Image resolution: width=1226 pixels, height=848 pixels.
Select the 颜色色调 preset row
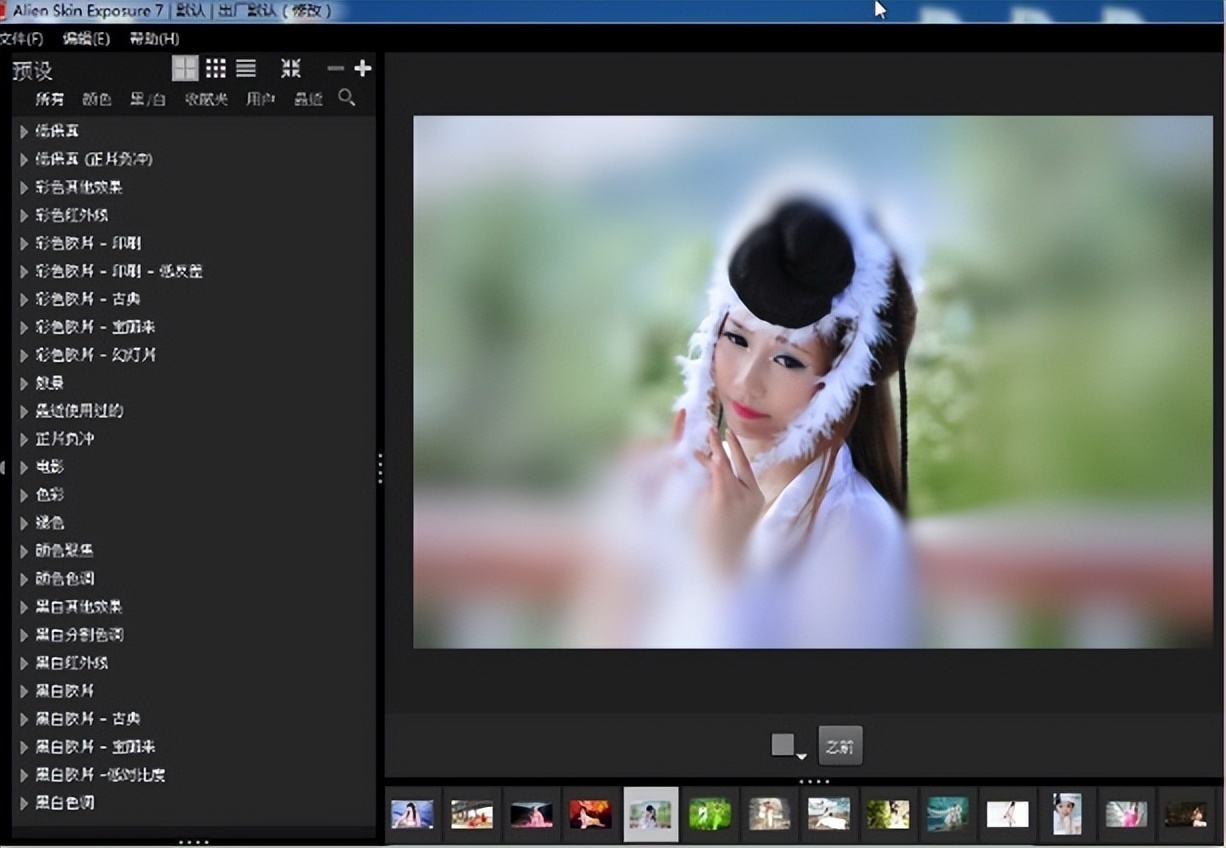pos(194,579)
